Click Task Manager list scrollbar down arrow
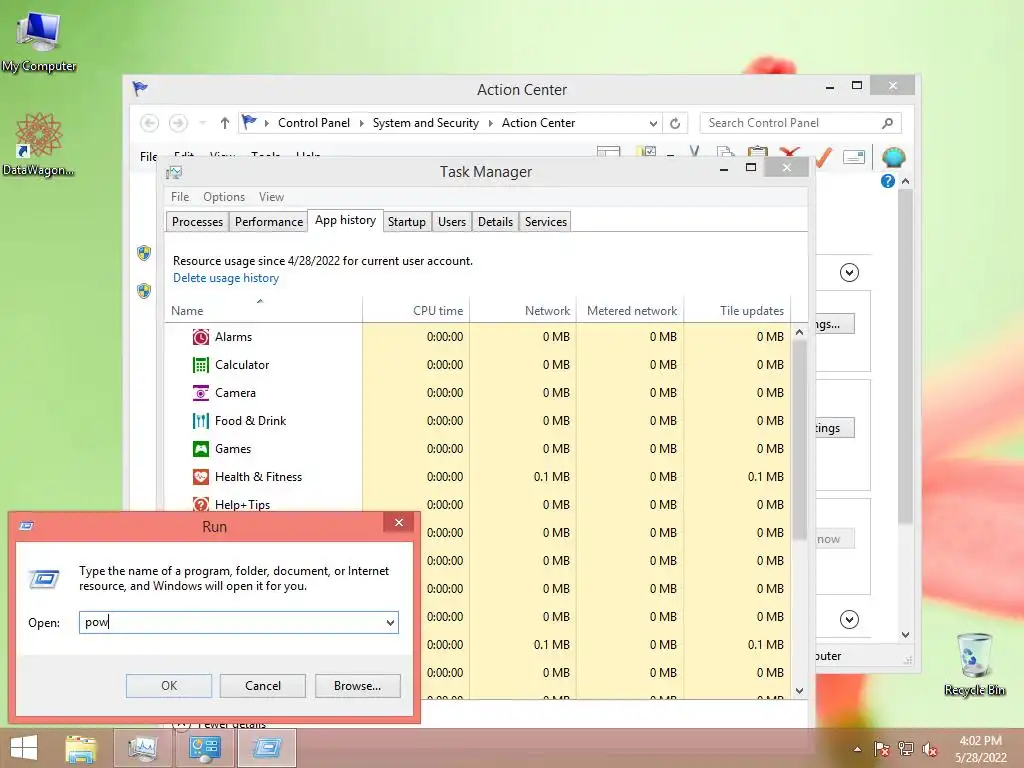This screenshot has height=768, width=1024. point(799,691)
